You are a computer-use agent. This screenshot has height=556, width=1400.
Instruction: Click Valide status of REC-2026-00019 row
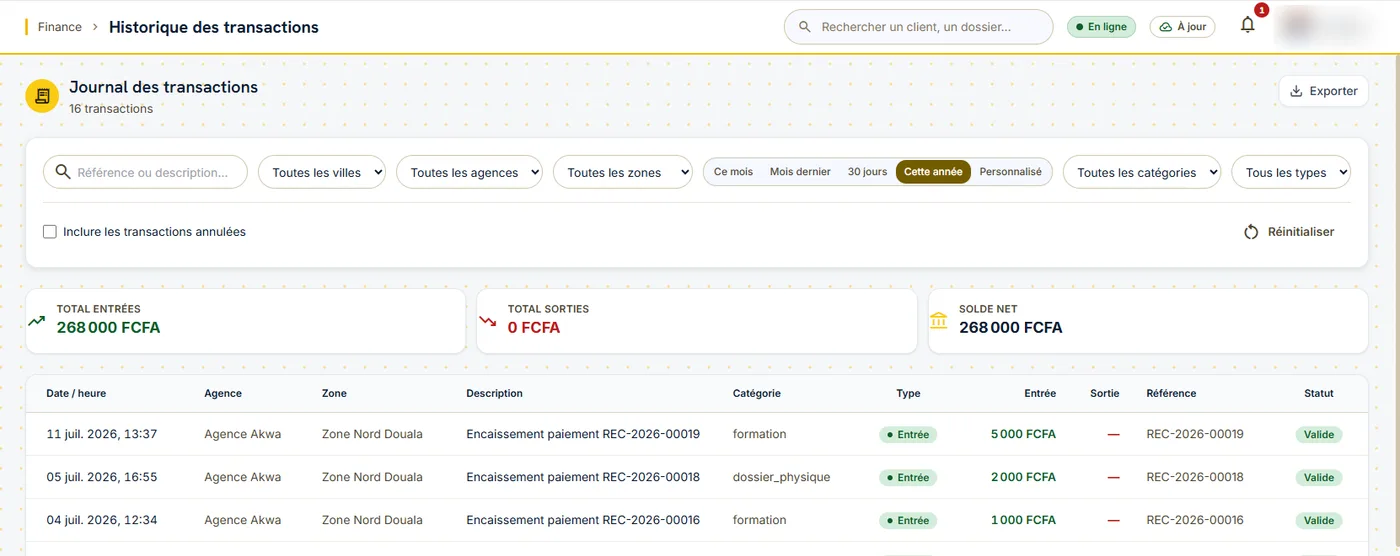click(1319, 435)
